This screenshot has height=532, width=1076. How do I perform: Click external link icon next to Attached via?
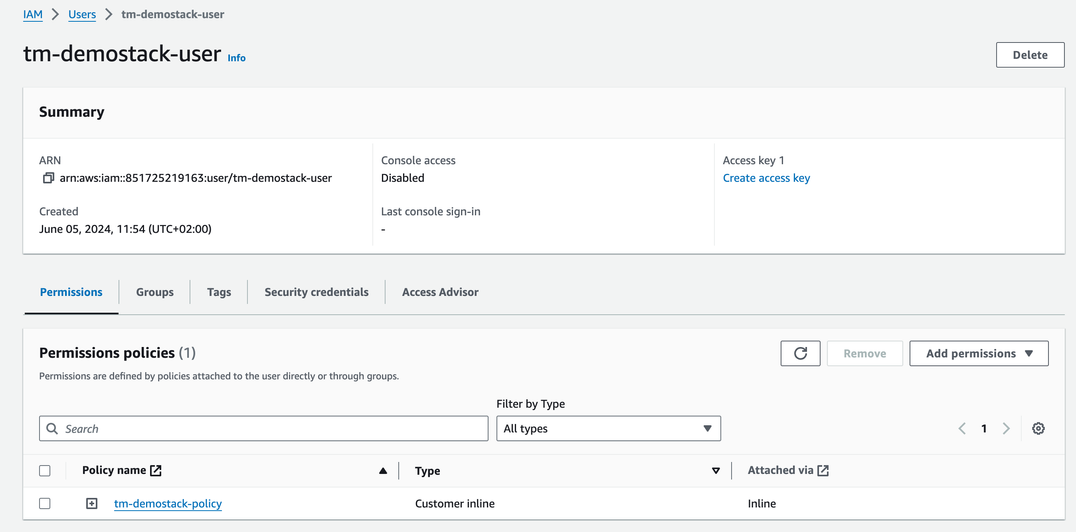[823, 470]
